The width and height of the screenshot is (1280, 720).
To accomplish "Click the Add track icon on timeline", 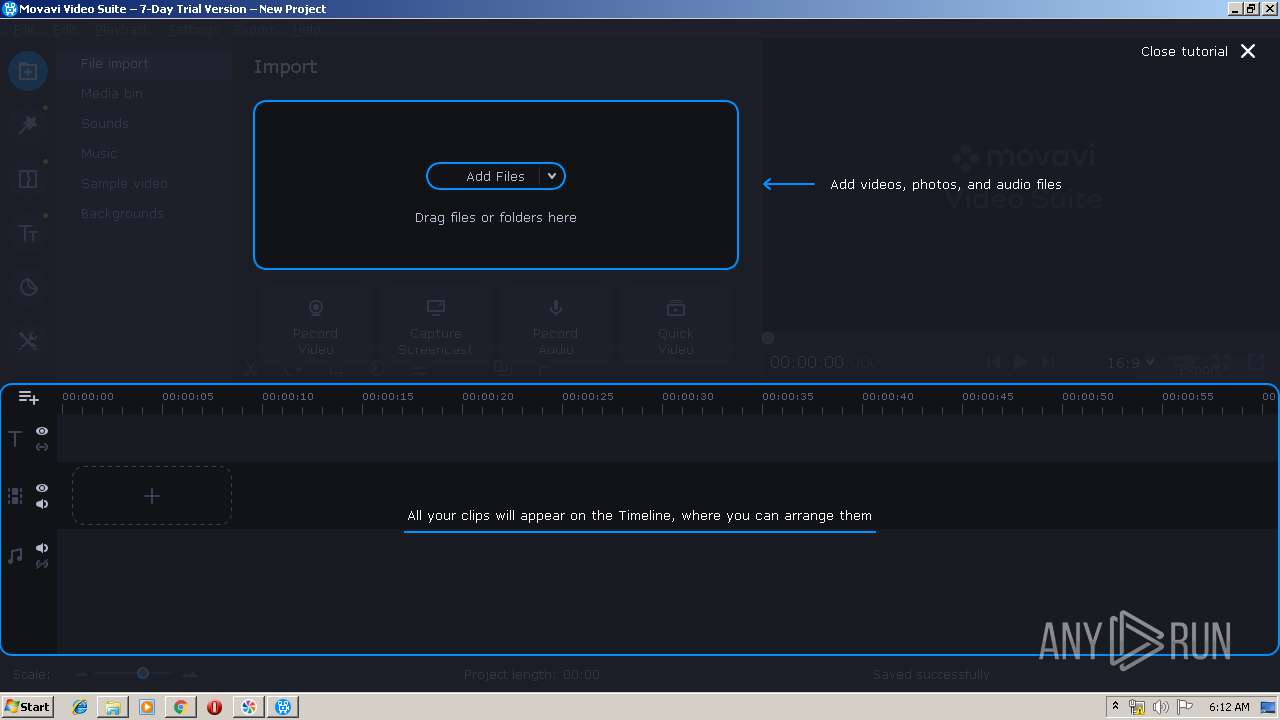I will click(x=29, y=397).
